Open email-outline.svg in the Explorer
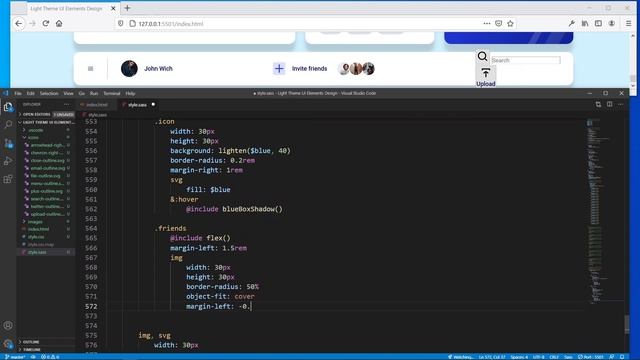This screenshot has width=640, height=360. coord(48,168)
